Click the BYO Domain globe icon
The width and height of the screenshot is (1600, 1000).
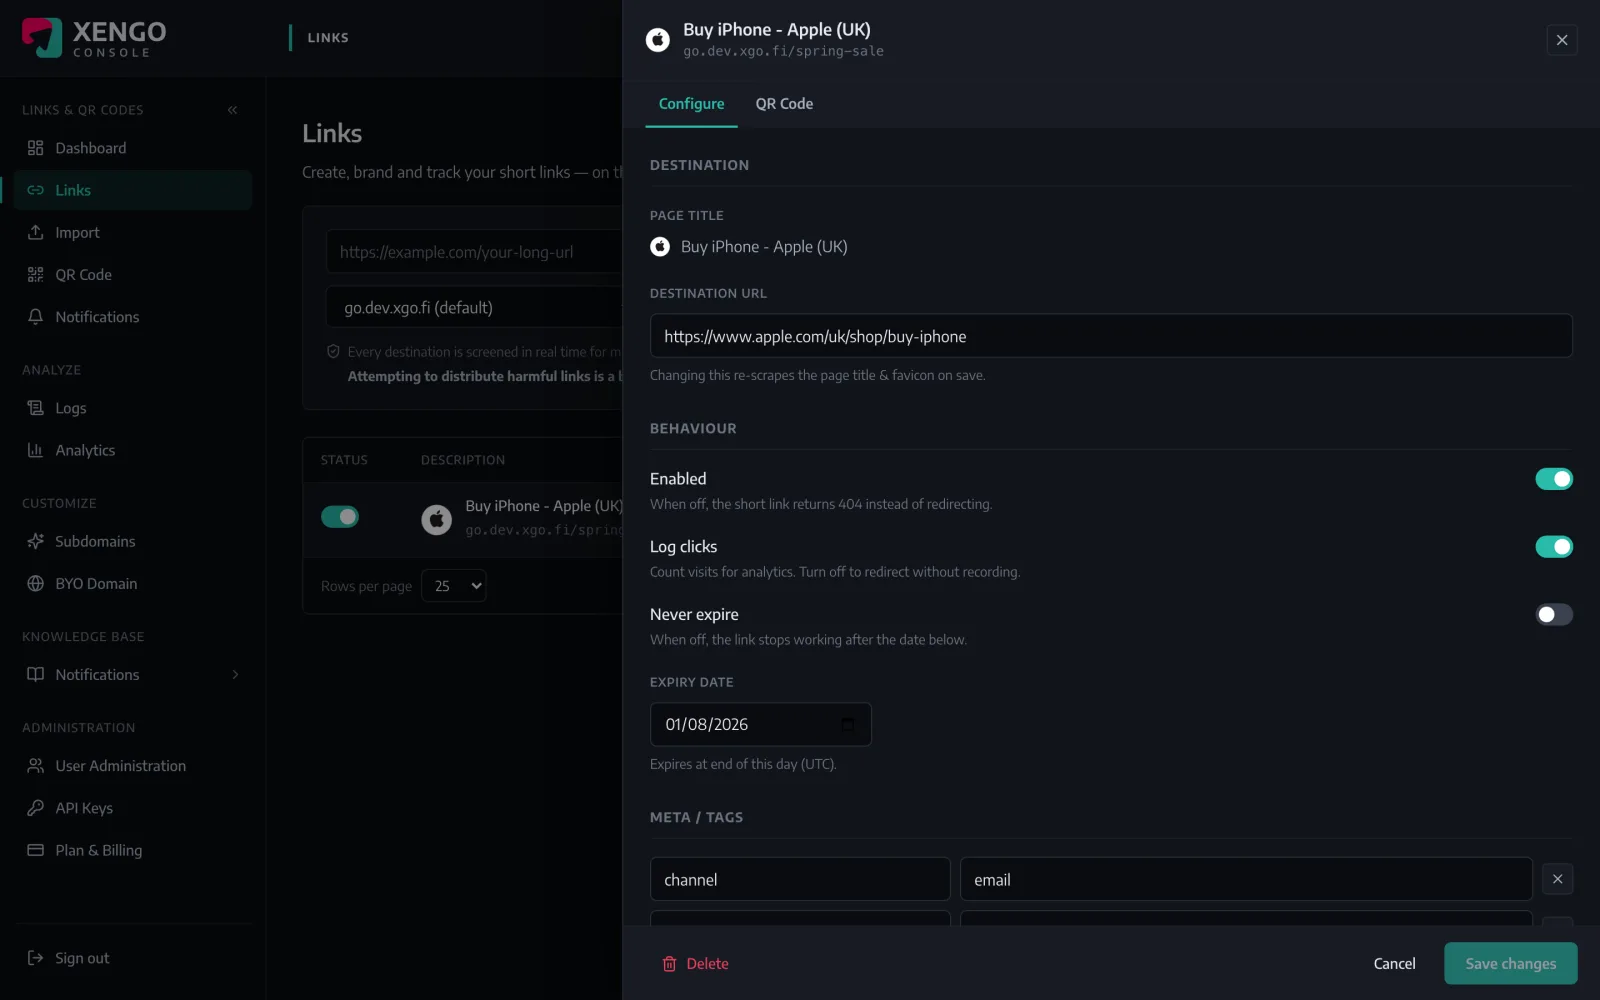tap(36, 584)
